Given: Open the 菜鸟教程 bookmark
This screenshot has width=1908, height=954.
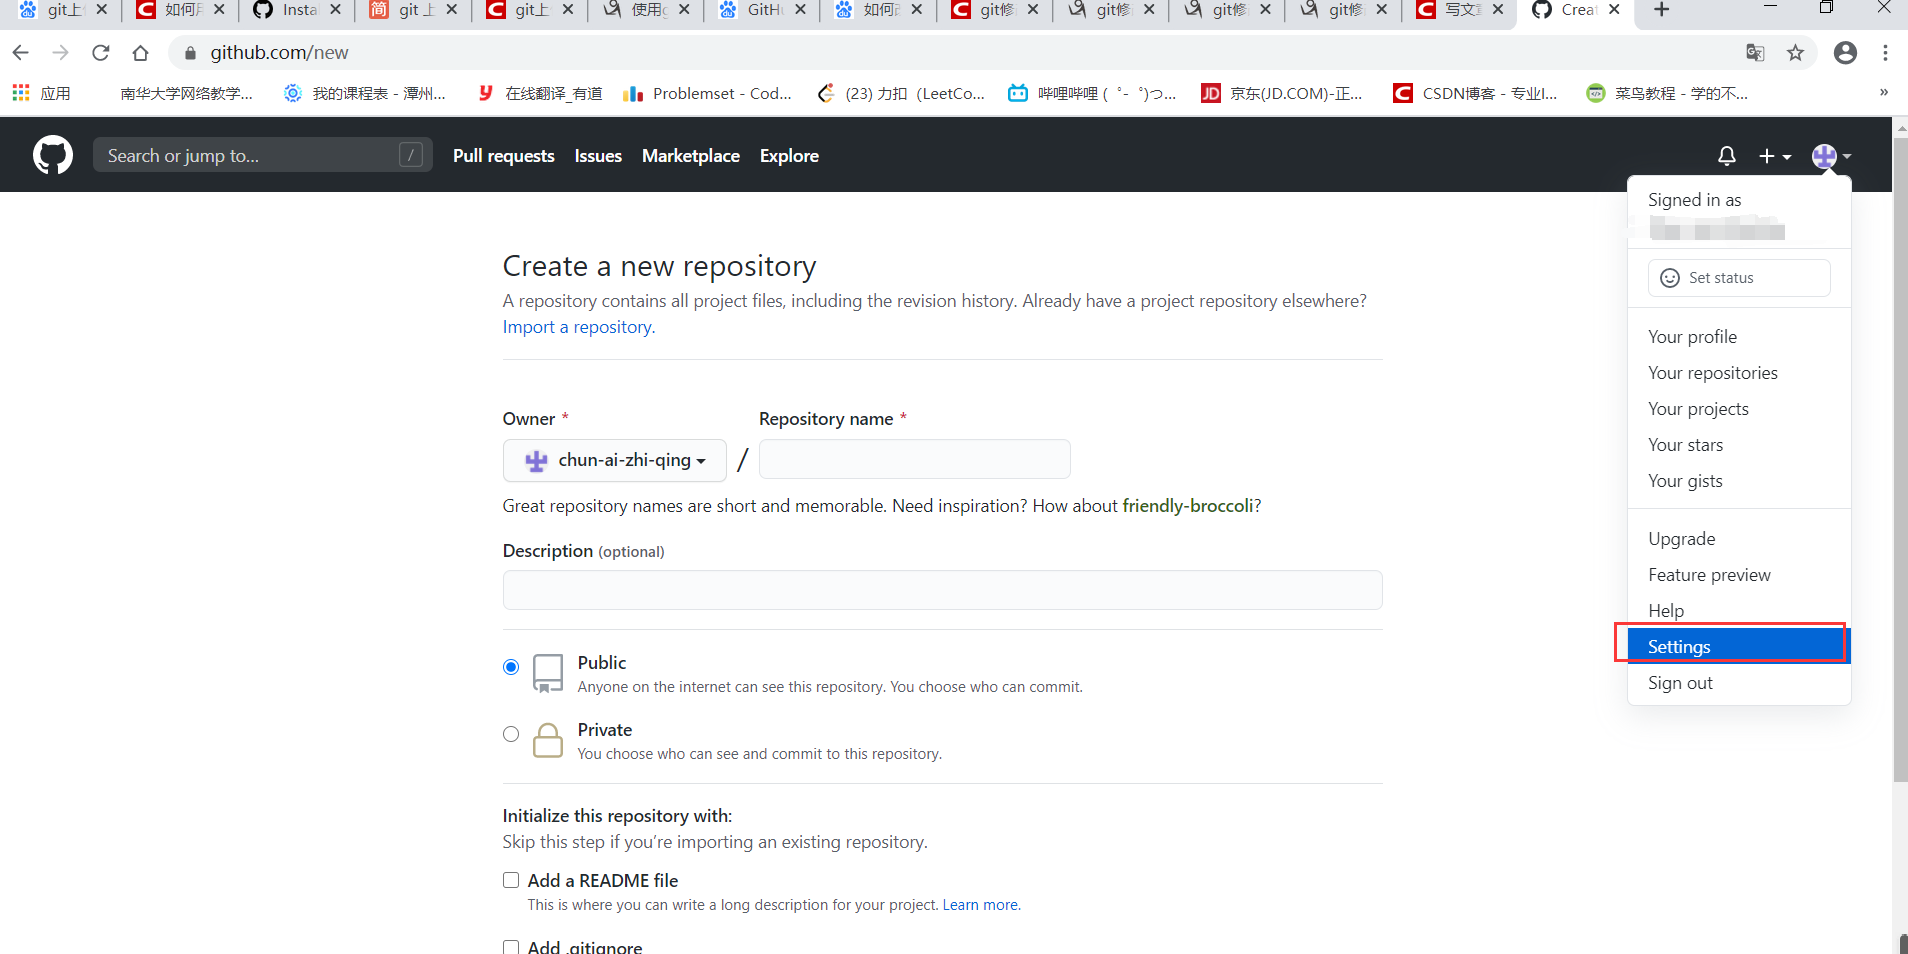Looking at the screenshot, I should (x=1667, y=93).
